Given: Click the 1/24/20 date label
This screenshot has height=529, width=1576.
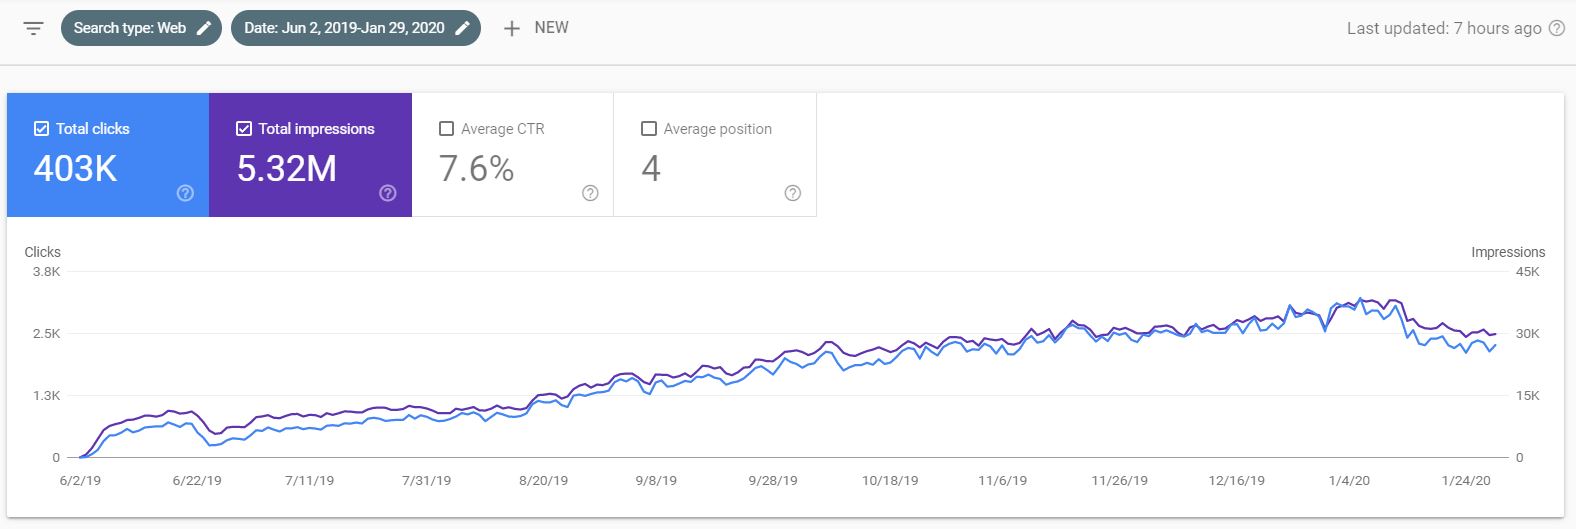Looking at the screenshot, I should point(1466,481).
